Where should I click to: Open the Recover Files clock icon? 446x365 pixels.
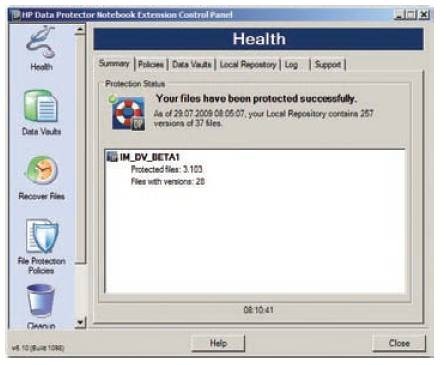(41, 171)
